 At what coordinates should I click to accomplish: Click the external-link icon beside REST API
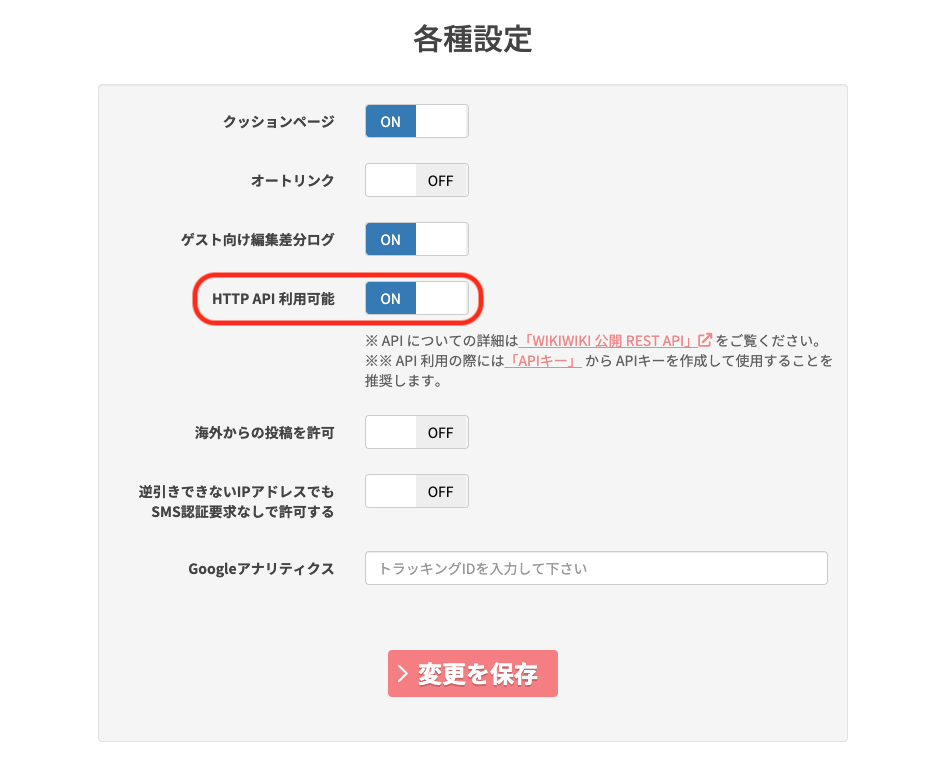705,340
